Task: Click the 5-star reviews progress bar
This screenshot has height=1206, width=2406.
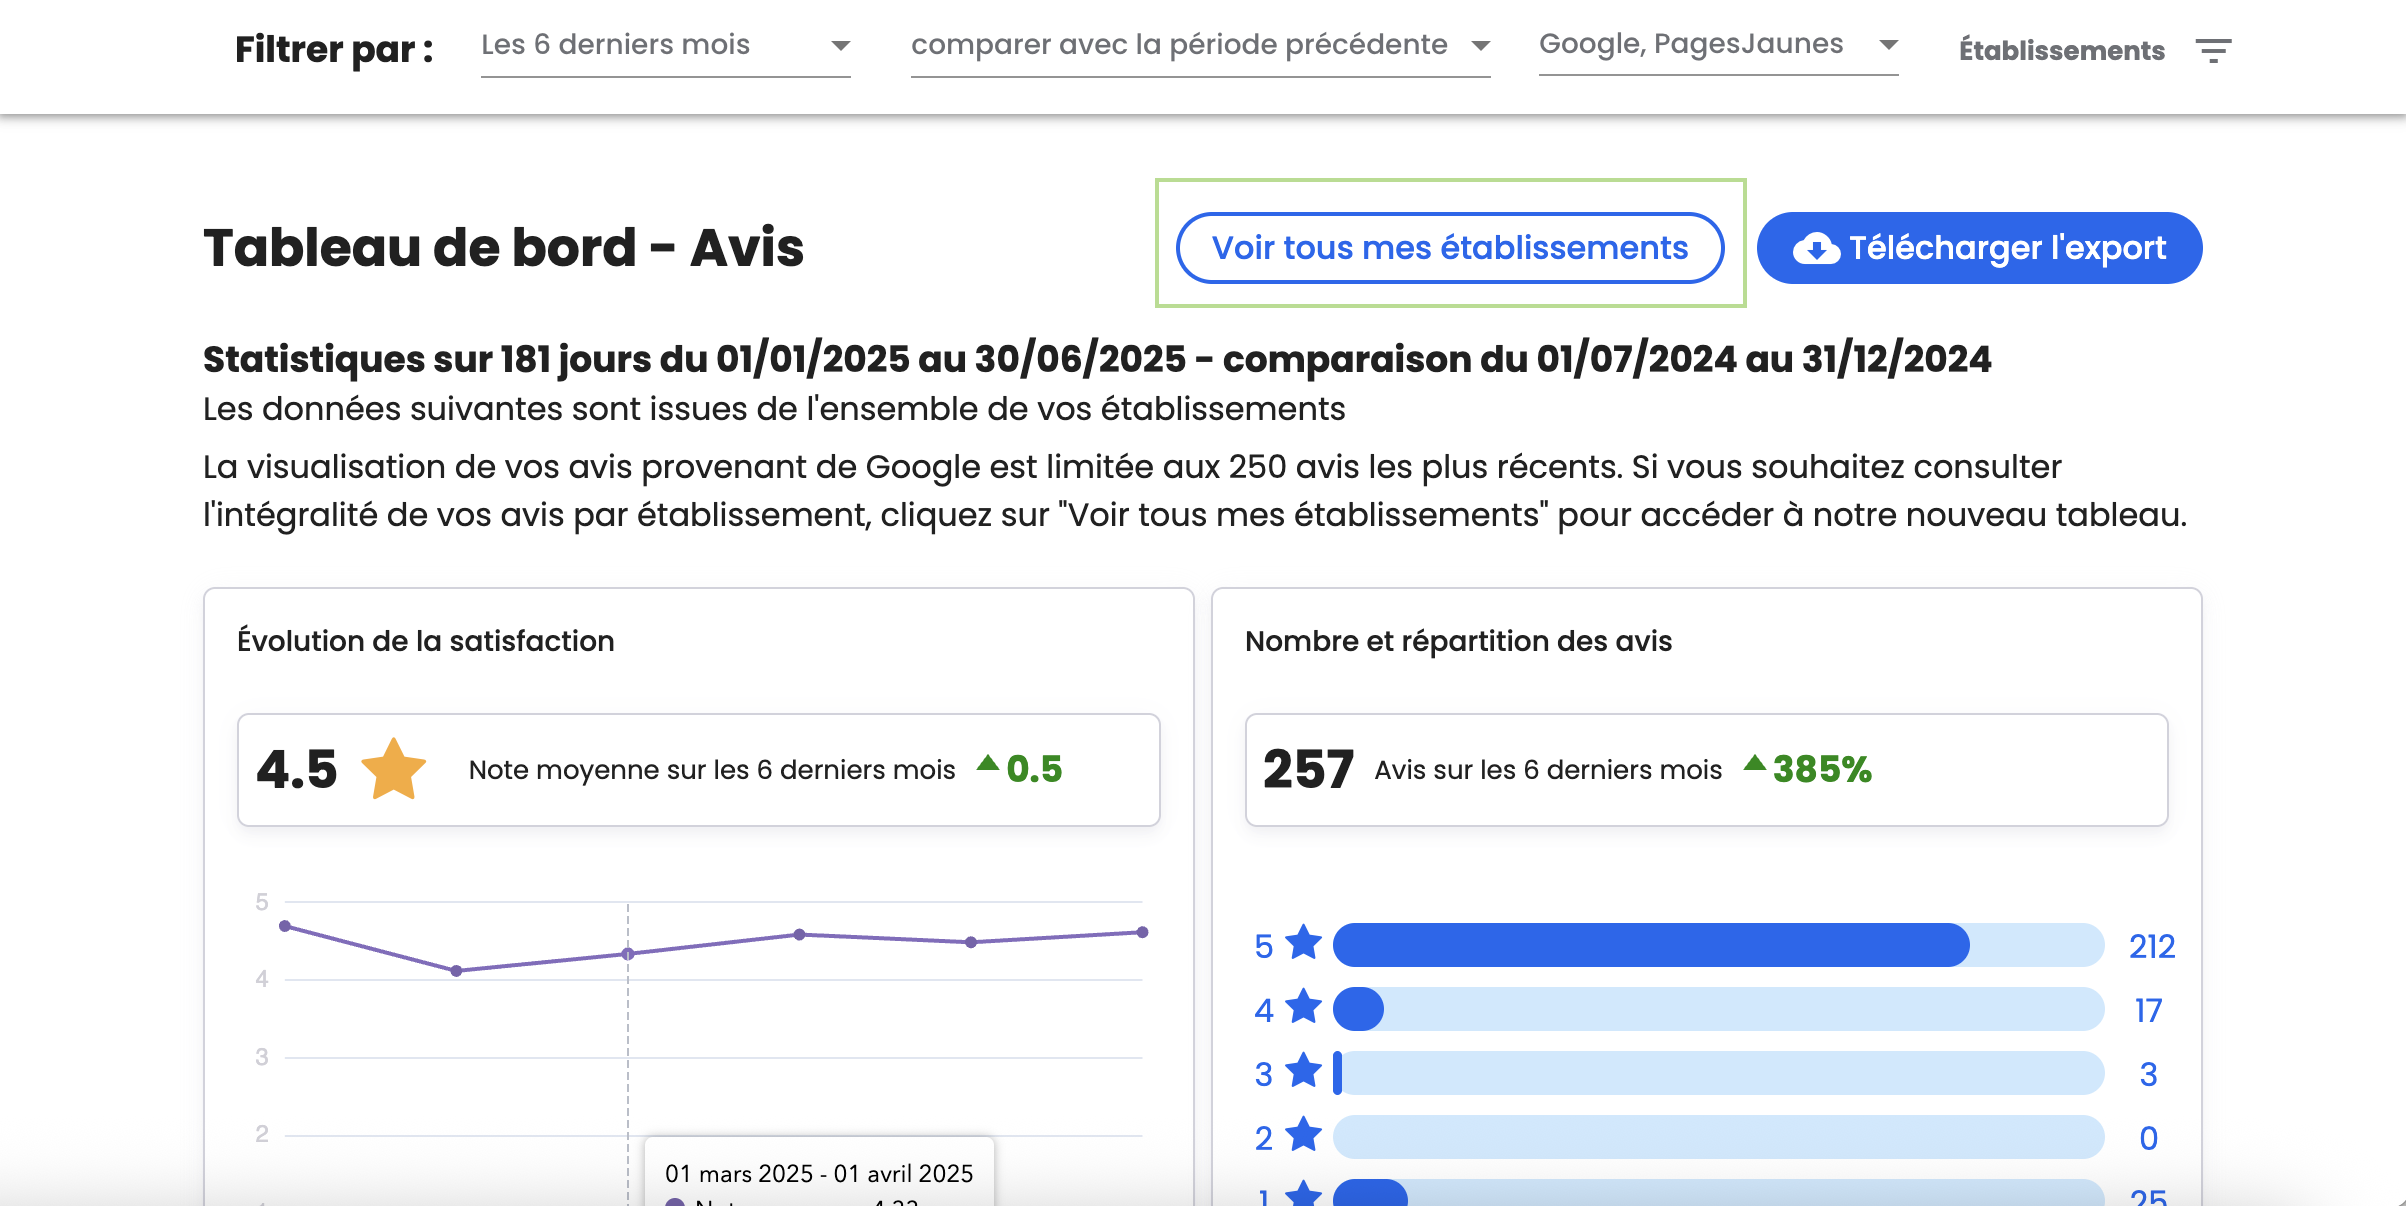Action: (x=1717, y=945)
